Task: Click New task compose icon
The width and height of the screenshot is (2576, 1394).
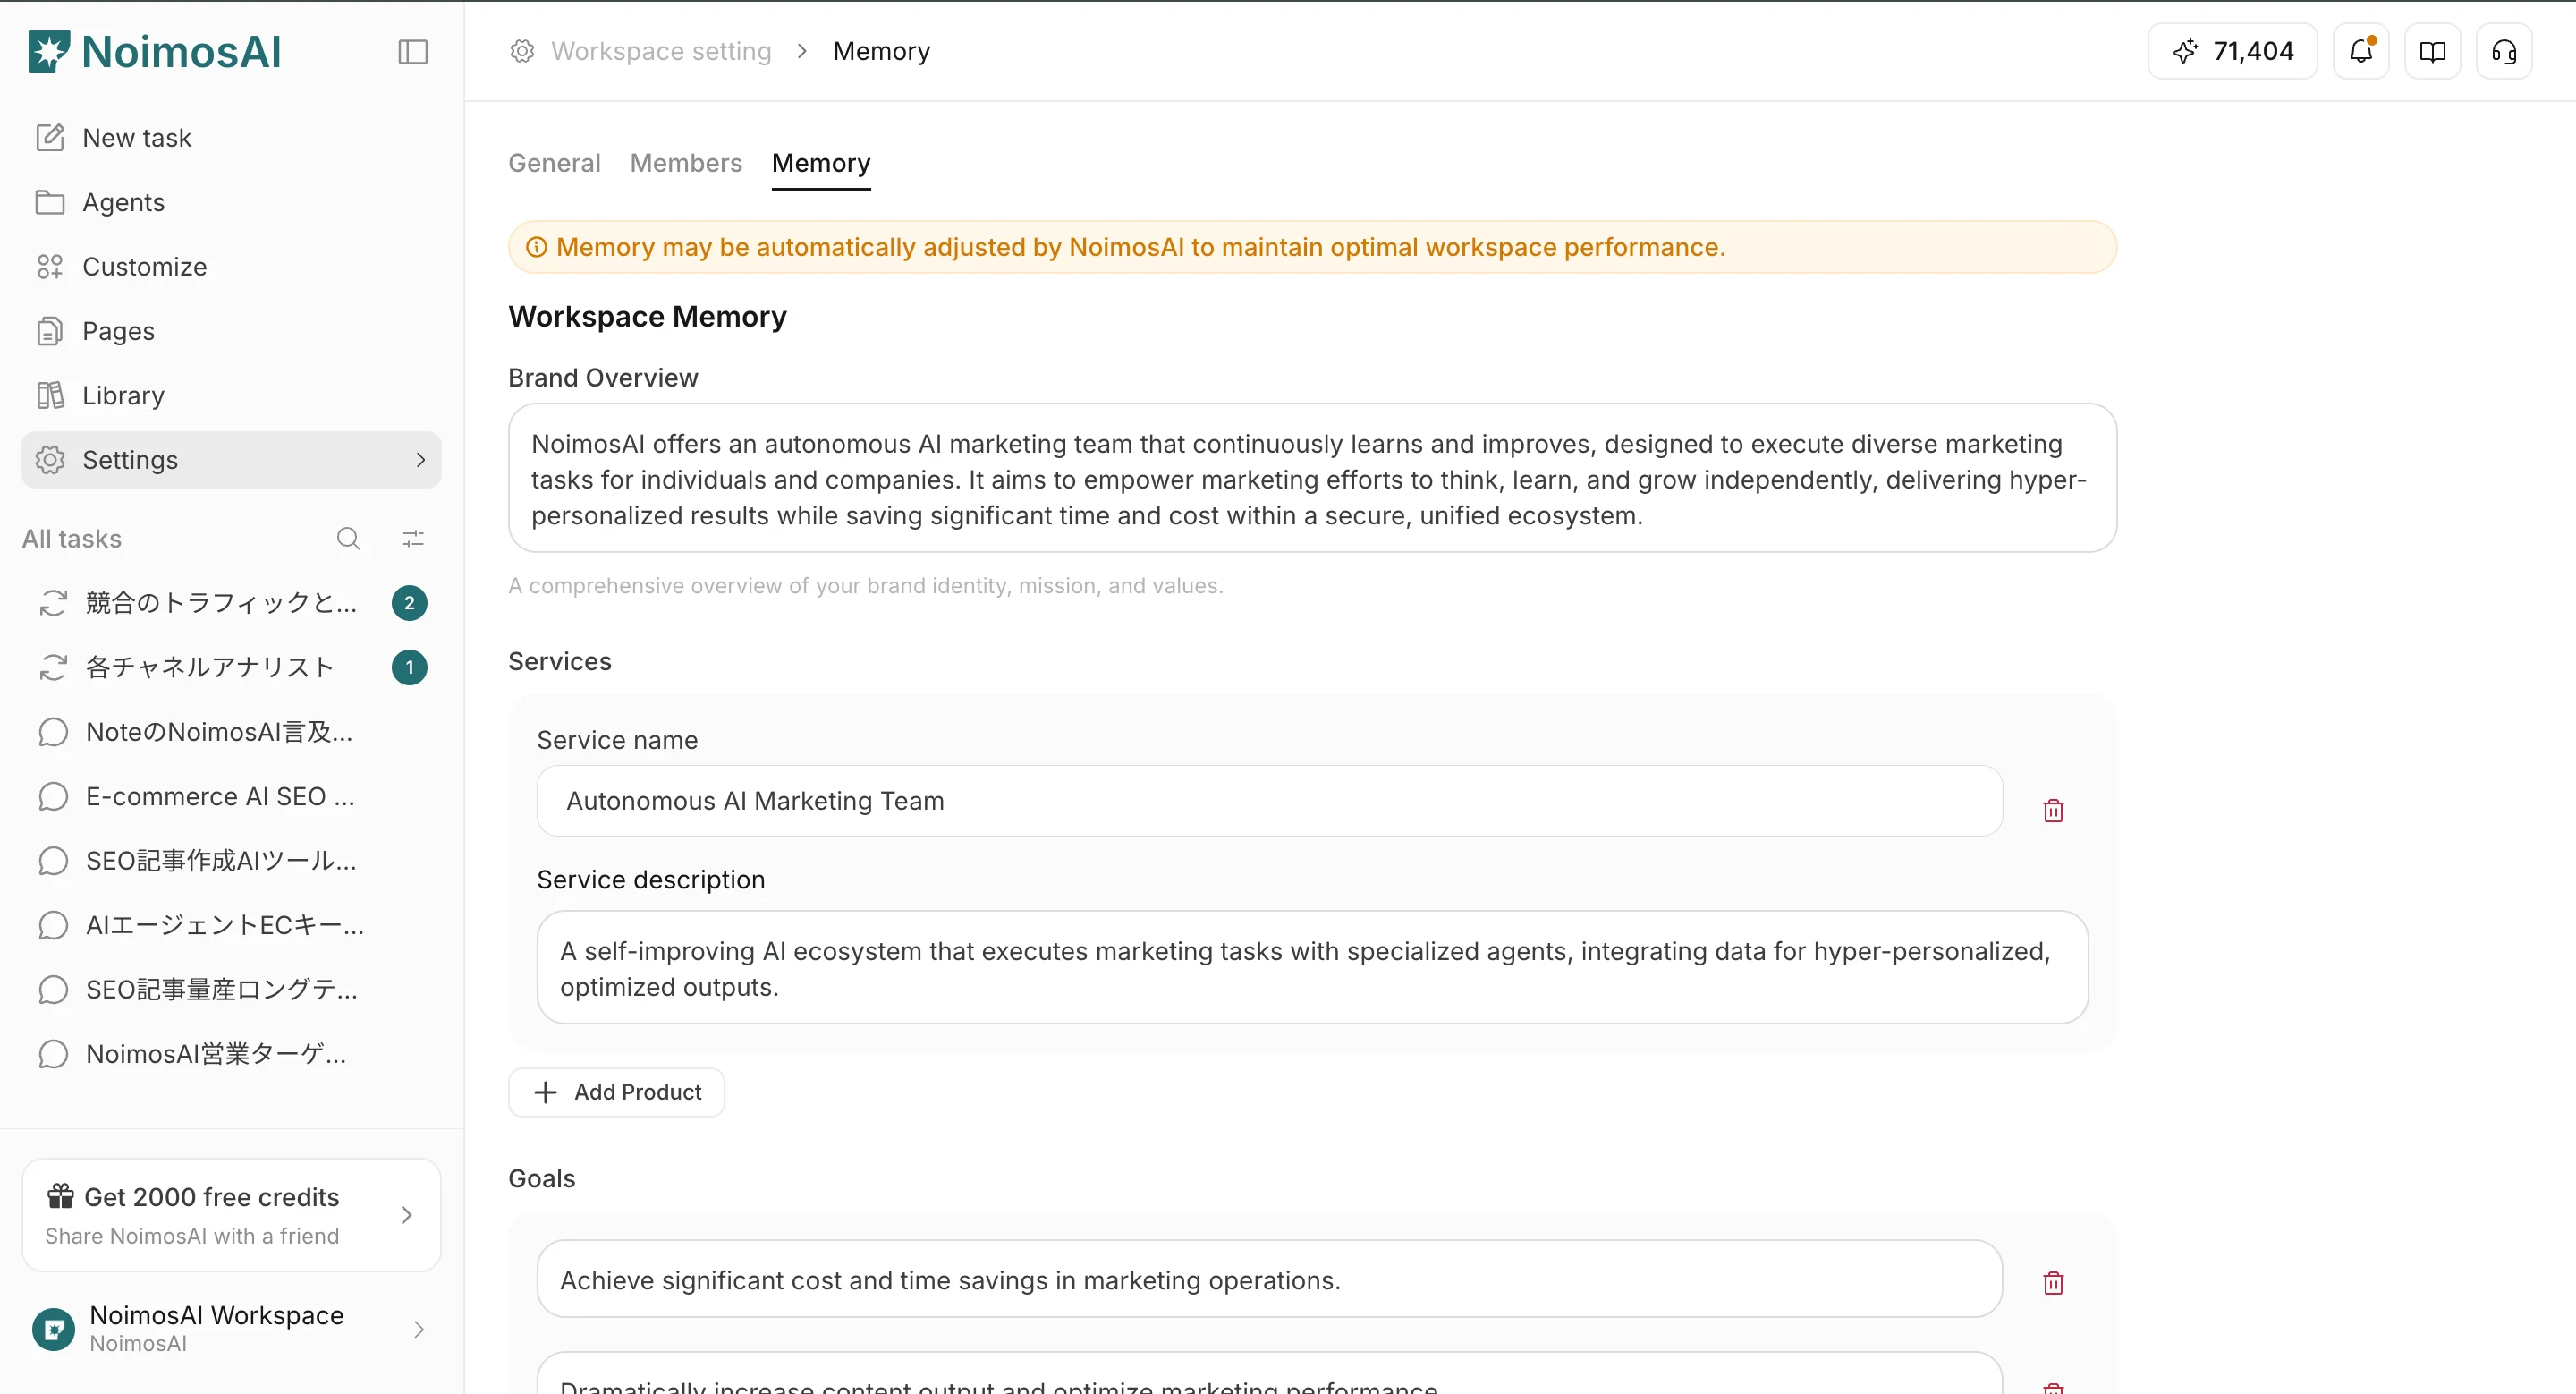Action: point(50,137)
